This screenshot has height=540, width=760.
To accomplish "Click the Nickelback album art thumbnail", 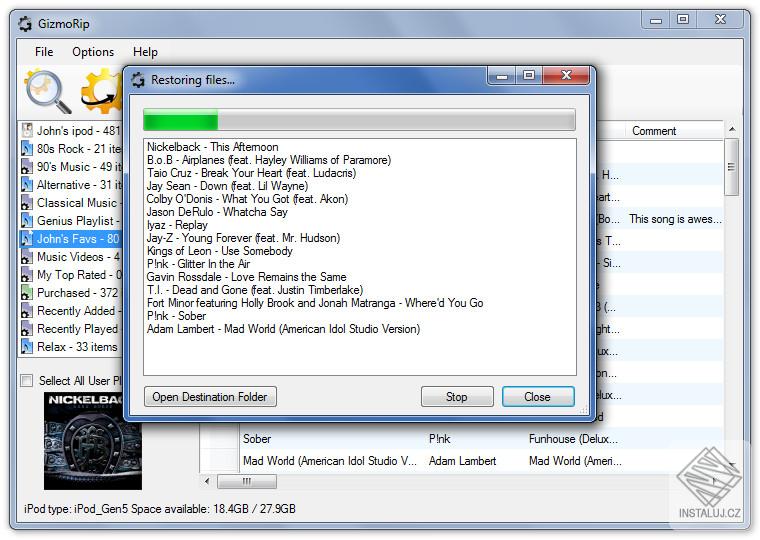I will point(93,441).
